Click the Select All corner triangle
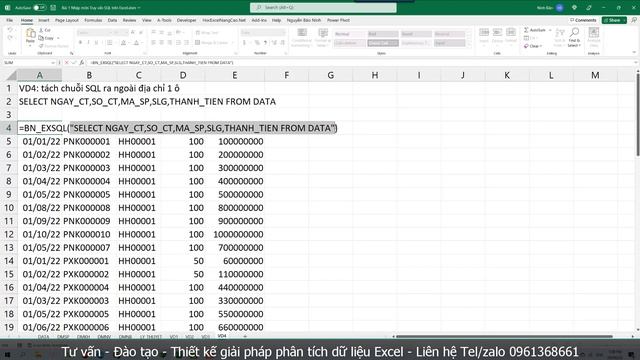The image size is (640, 360). (11, 76)
